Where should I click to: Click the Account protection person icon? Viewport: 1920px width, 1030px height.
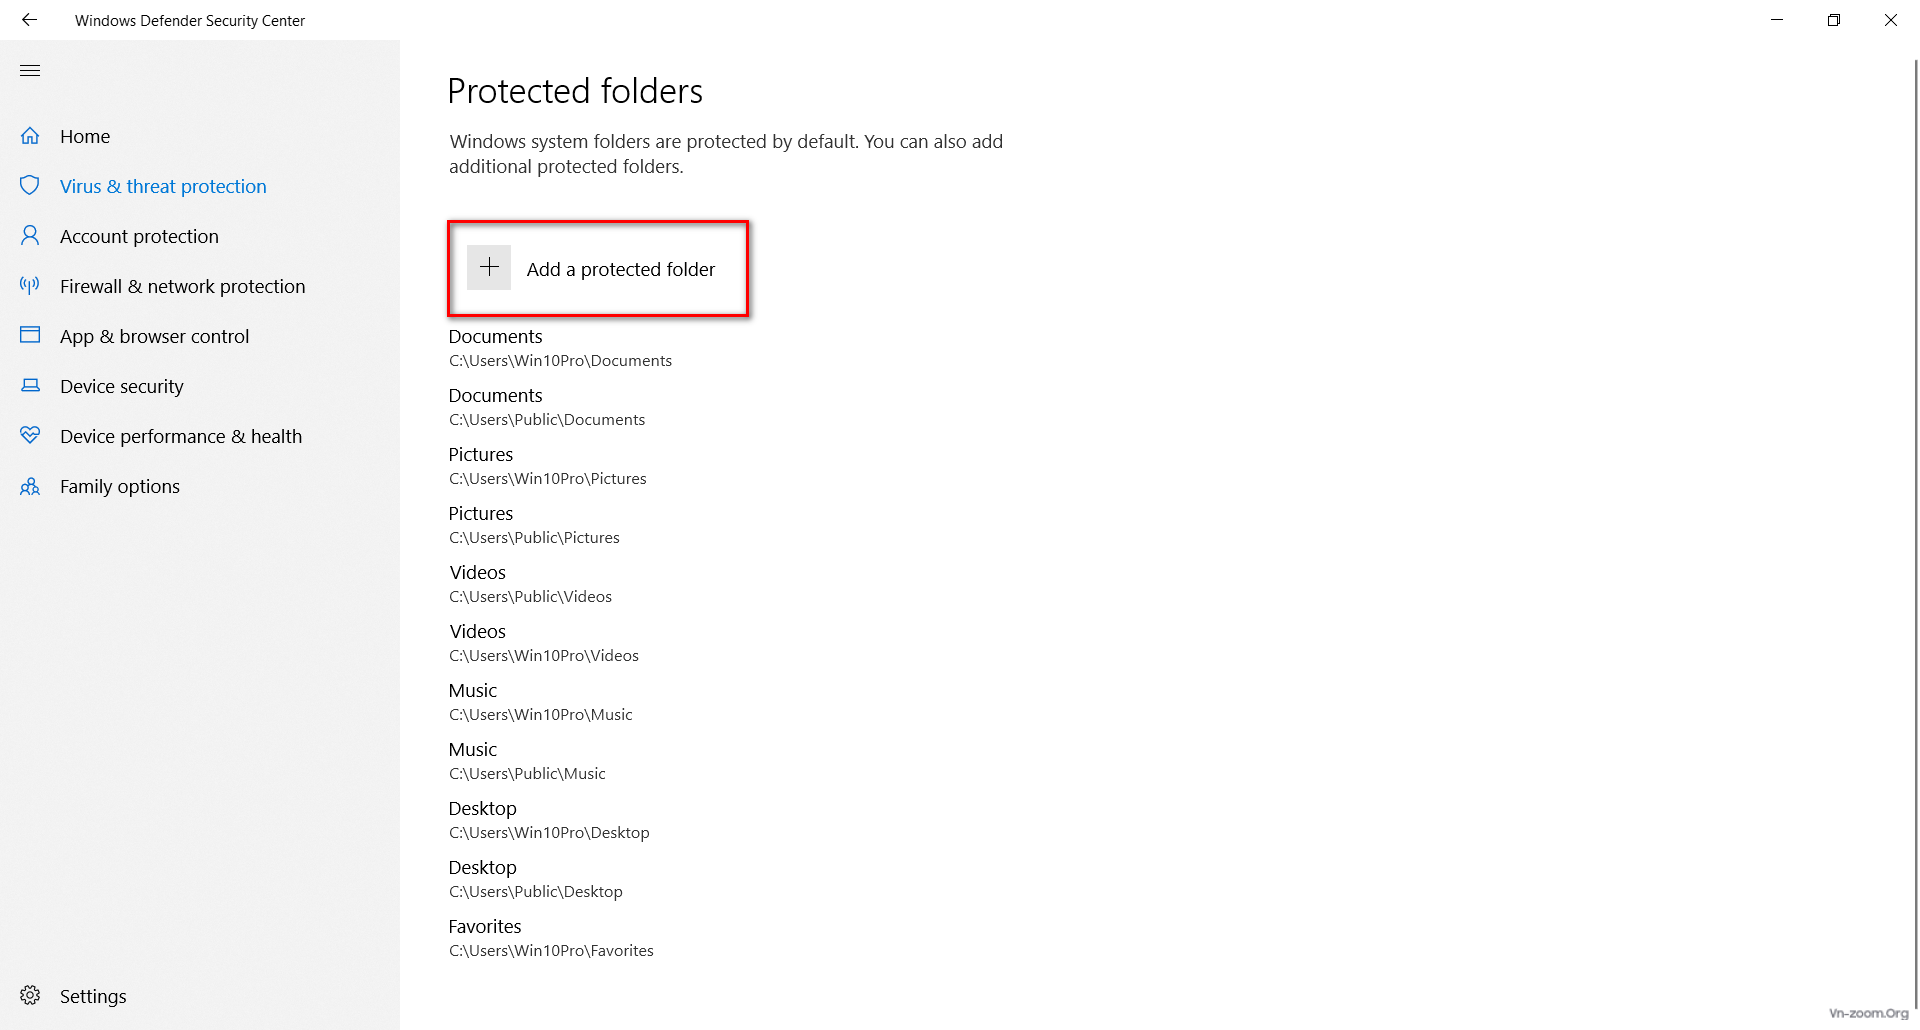tap(30, 236)
